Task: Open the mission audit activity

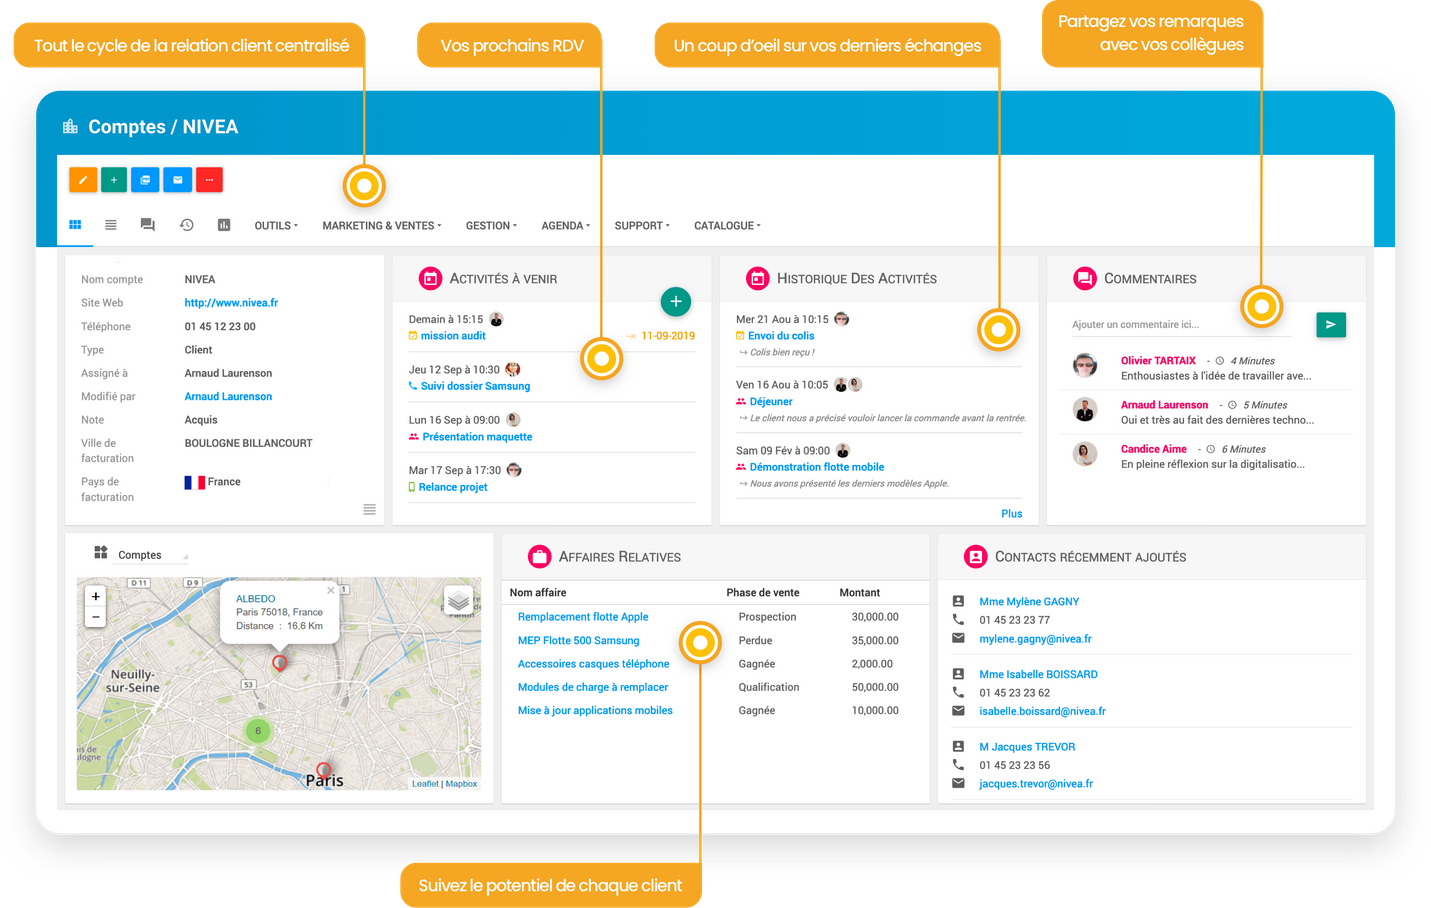Action: 453,336
